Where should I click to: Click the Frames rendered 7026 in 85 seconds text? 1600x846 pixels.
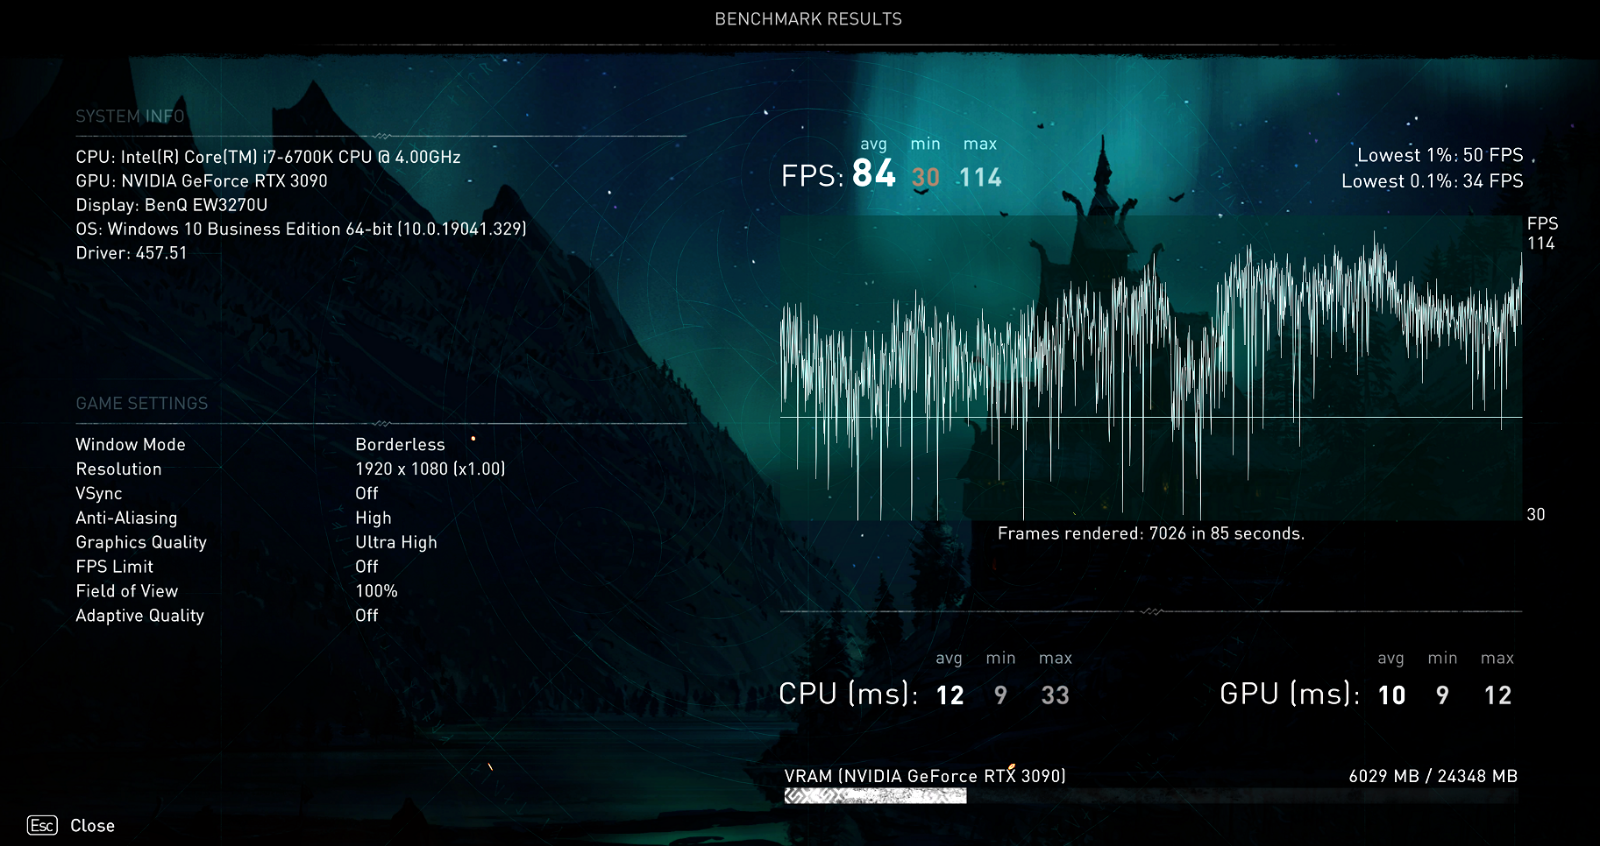point(1151,534)
